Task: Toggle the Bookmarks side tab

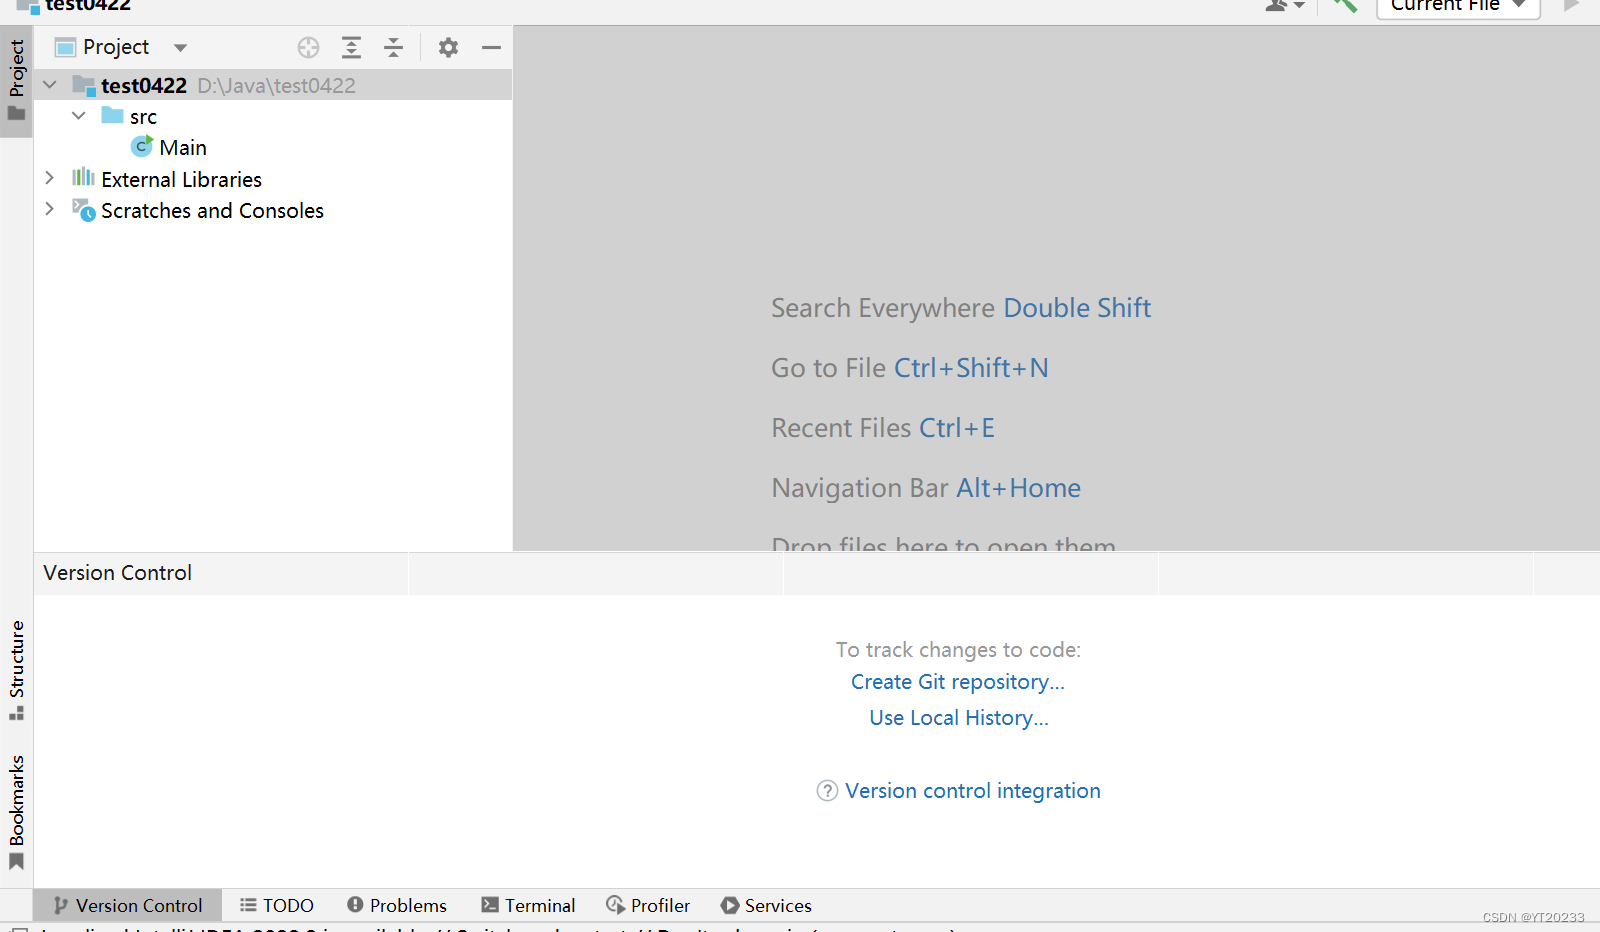Action: (x=16, y=813)
